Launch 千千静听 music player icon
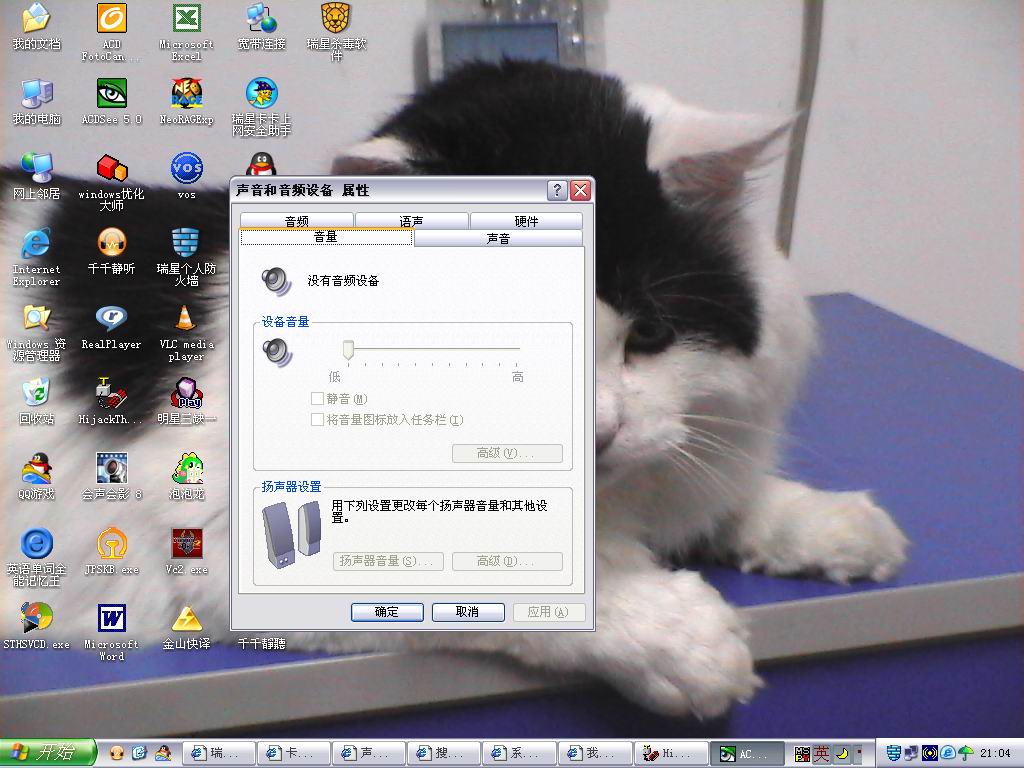The height and width of the screenshot is (768, 1024). (x=112, y=251)
